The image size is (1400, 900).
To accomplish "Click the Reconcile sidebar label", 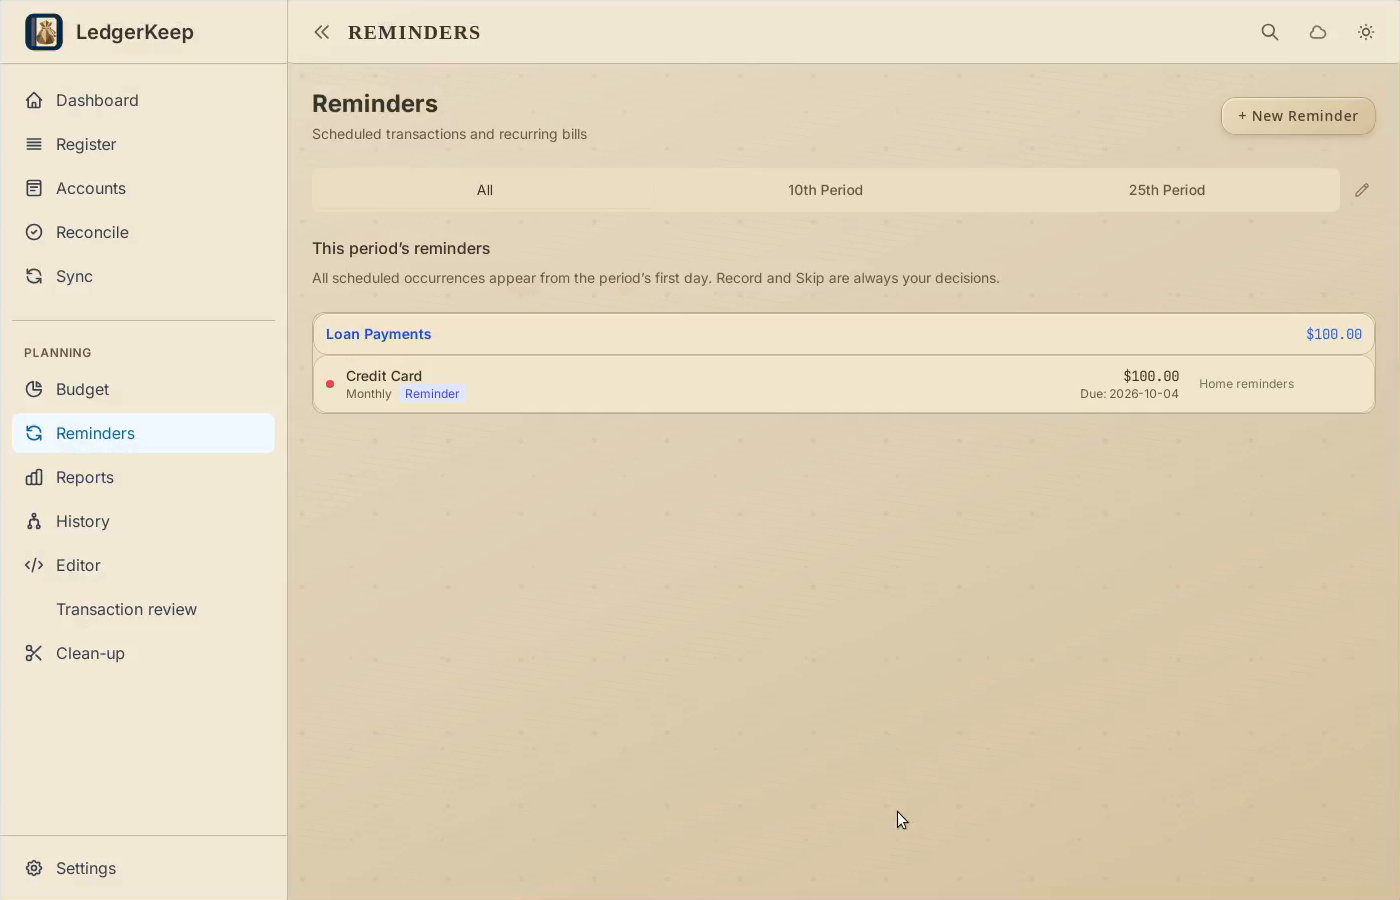I will 92,232.
